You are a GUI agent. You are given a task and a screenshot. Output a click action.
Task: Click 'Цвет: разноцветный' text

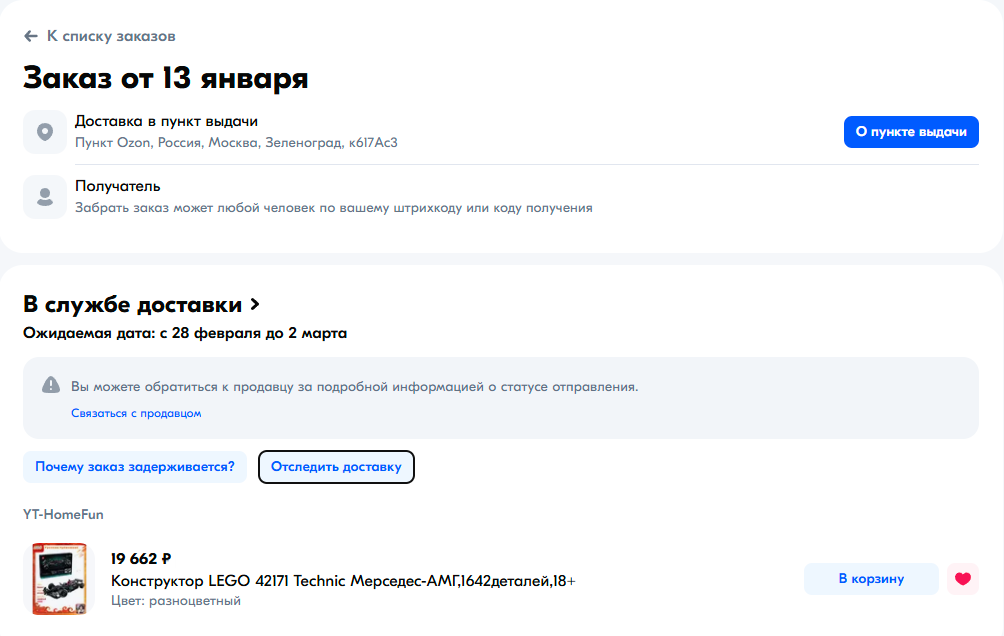(x=176, y=601)
